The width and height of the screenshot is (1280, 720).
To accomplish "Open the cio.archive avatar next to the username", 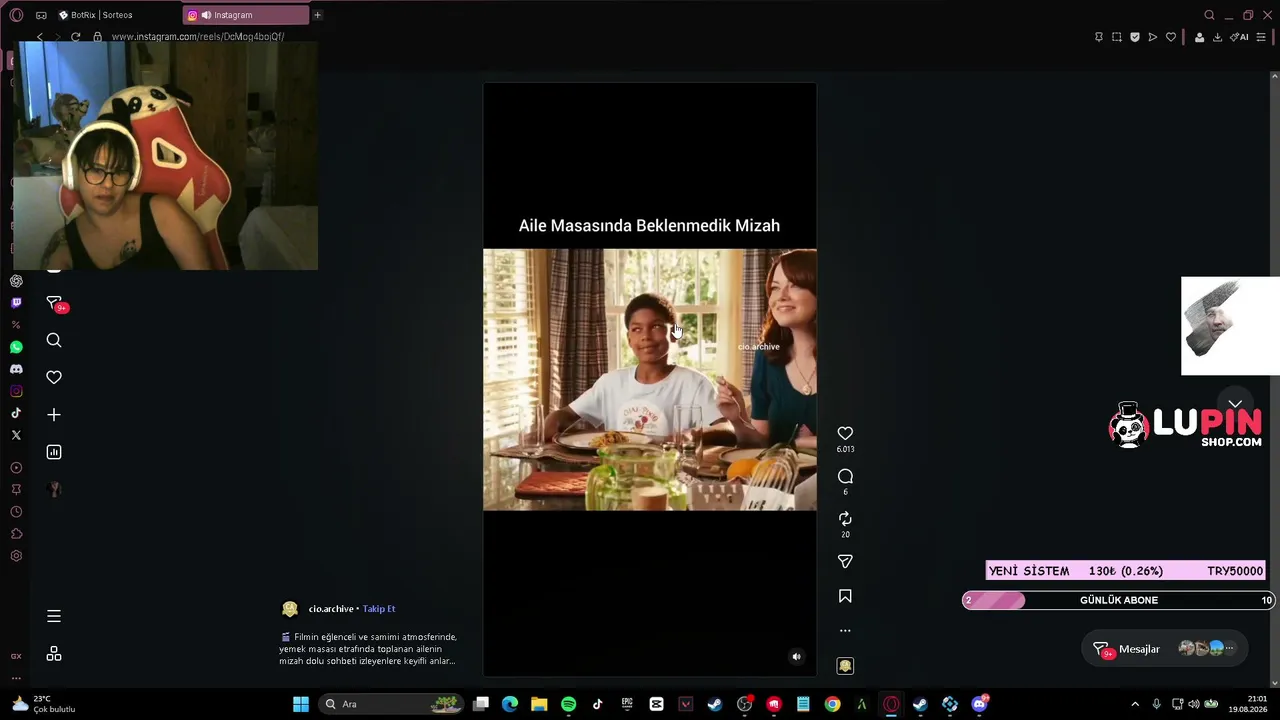I will [x=290, y=609].
